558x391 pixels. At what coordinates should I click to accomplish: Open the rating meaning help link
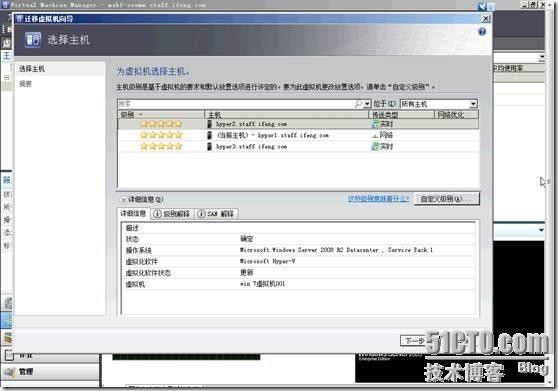point(379,199)
